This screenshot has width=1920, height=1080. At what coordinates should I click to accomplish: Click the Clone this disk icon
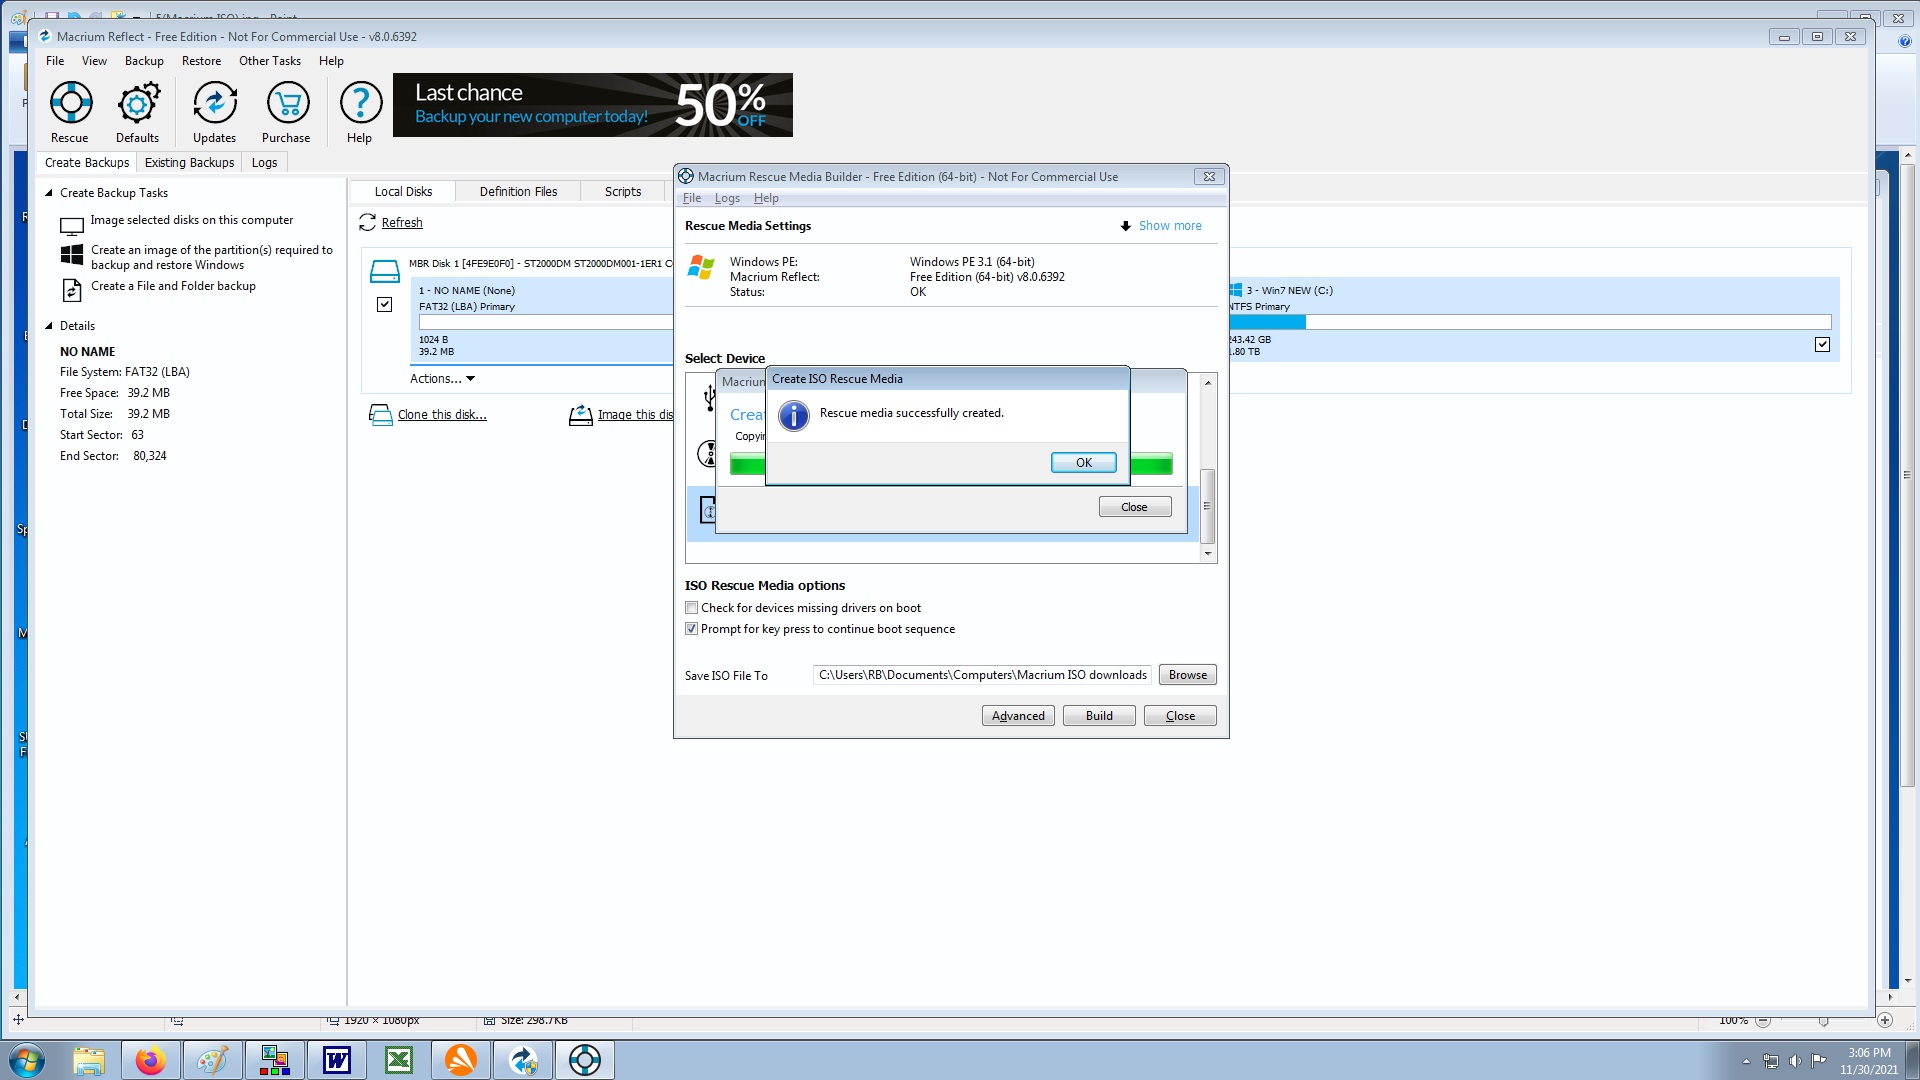[380, 415]
